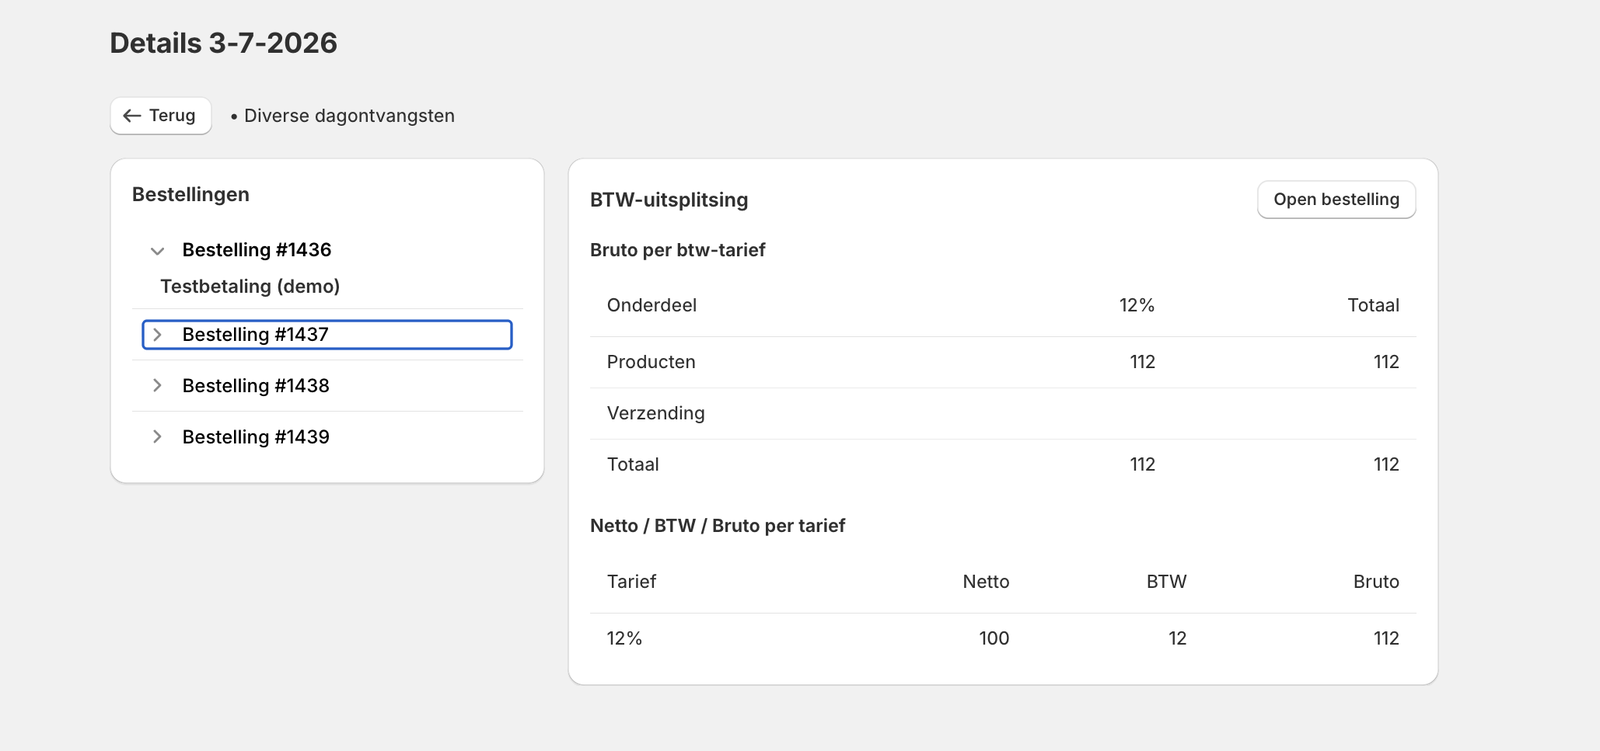Image resolution: width=1600 pixels, height=751 pixels.
Task: Collapse Bestelling #1436 chevron
Action: tap(157, 250)
